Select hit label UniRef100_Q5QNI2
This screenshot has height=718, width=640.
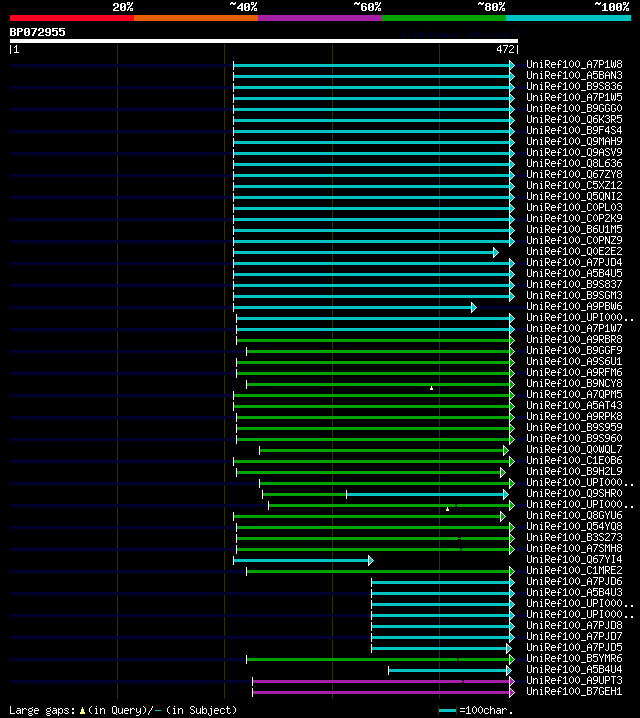574,196
